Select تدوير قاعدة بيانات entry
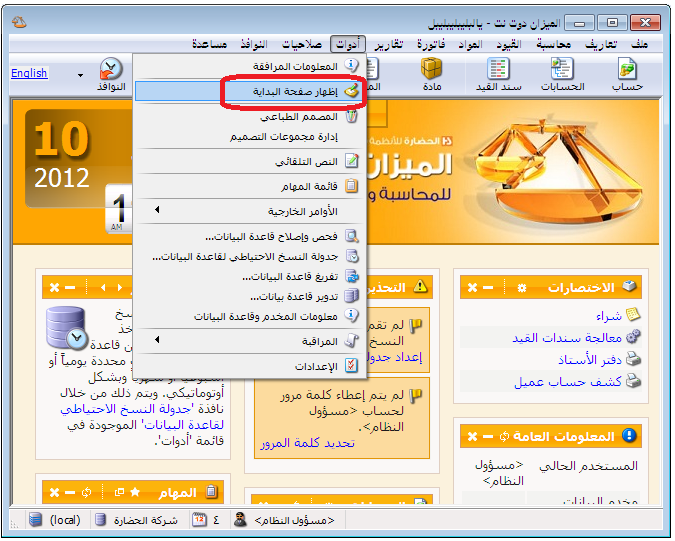 [x=250, y=297]
